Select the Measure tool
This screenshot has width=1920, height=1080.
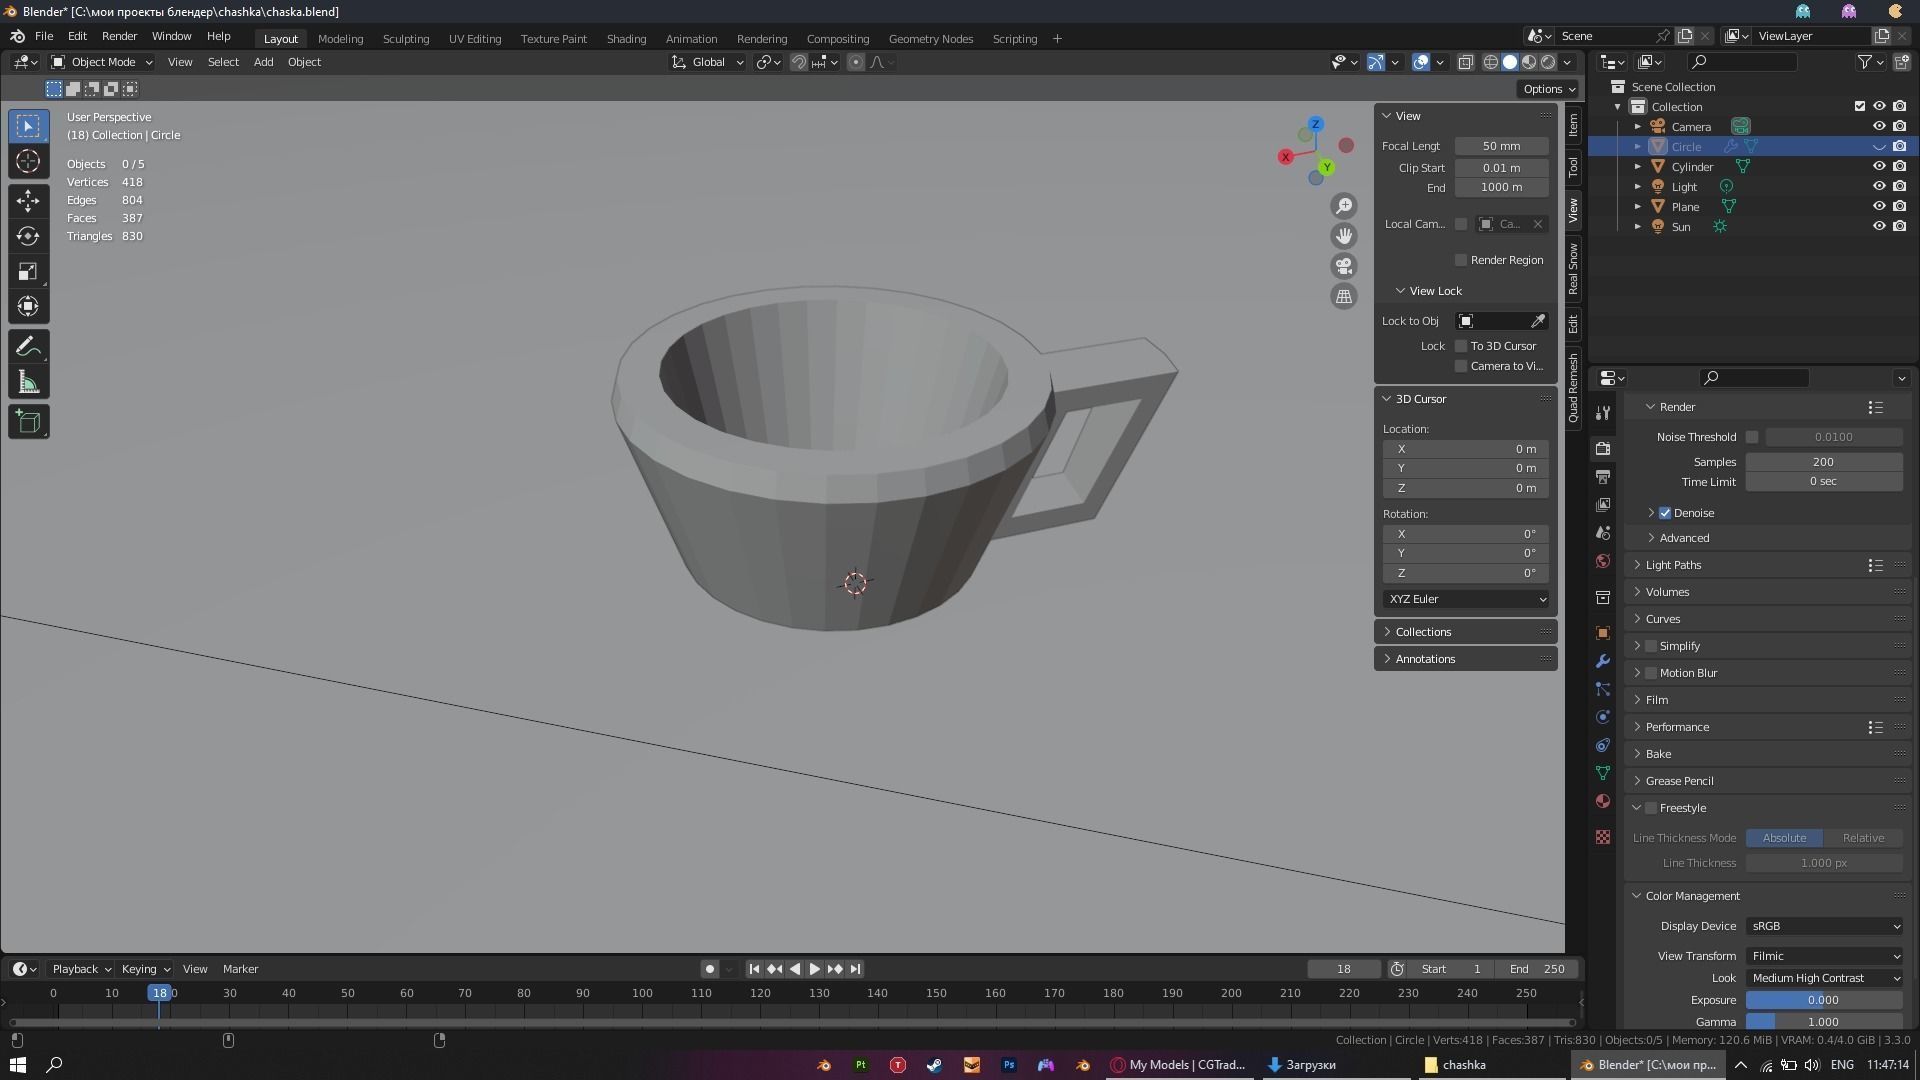click(x=28, y=382)
